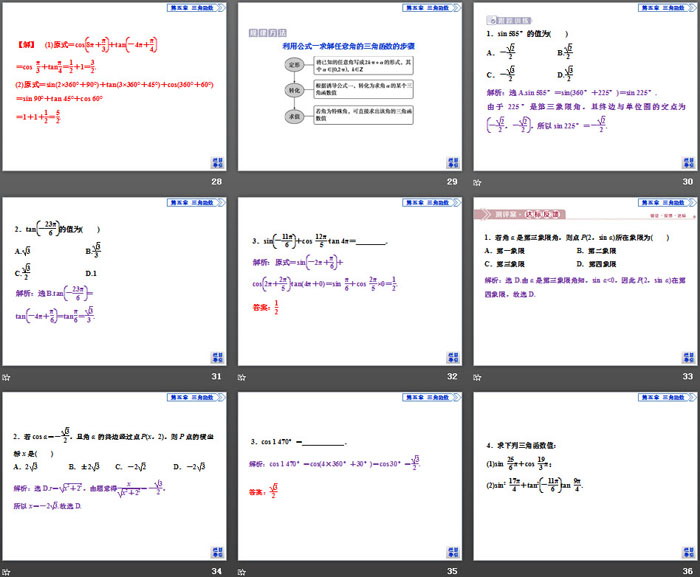Click the blue corner button on slide 28
This screenshot has width=700, height=577.
pyautogui.click(x=218, y=162)
